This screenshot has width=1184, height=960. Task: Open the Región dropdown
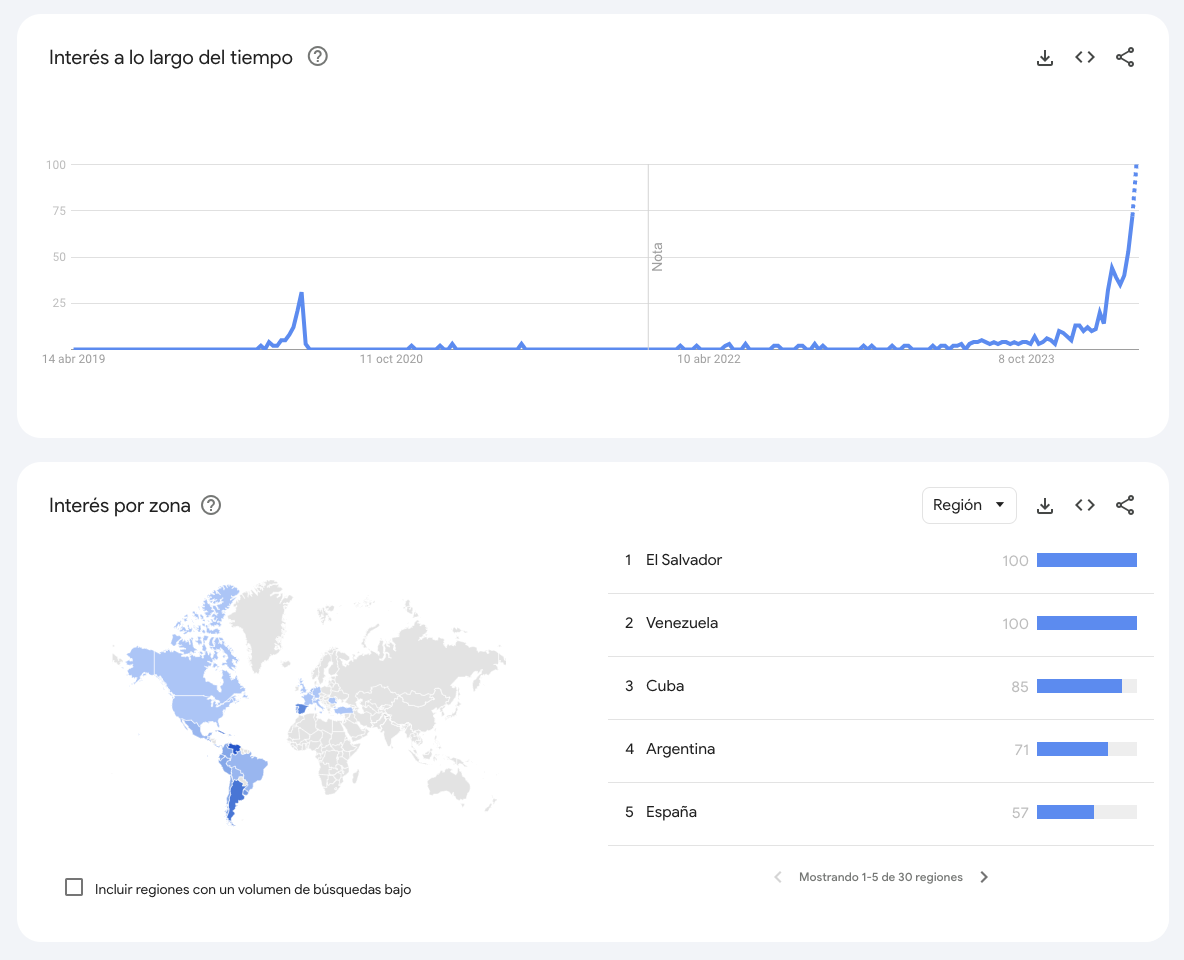(968, 506)
